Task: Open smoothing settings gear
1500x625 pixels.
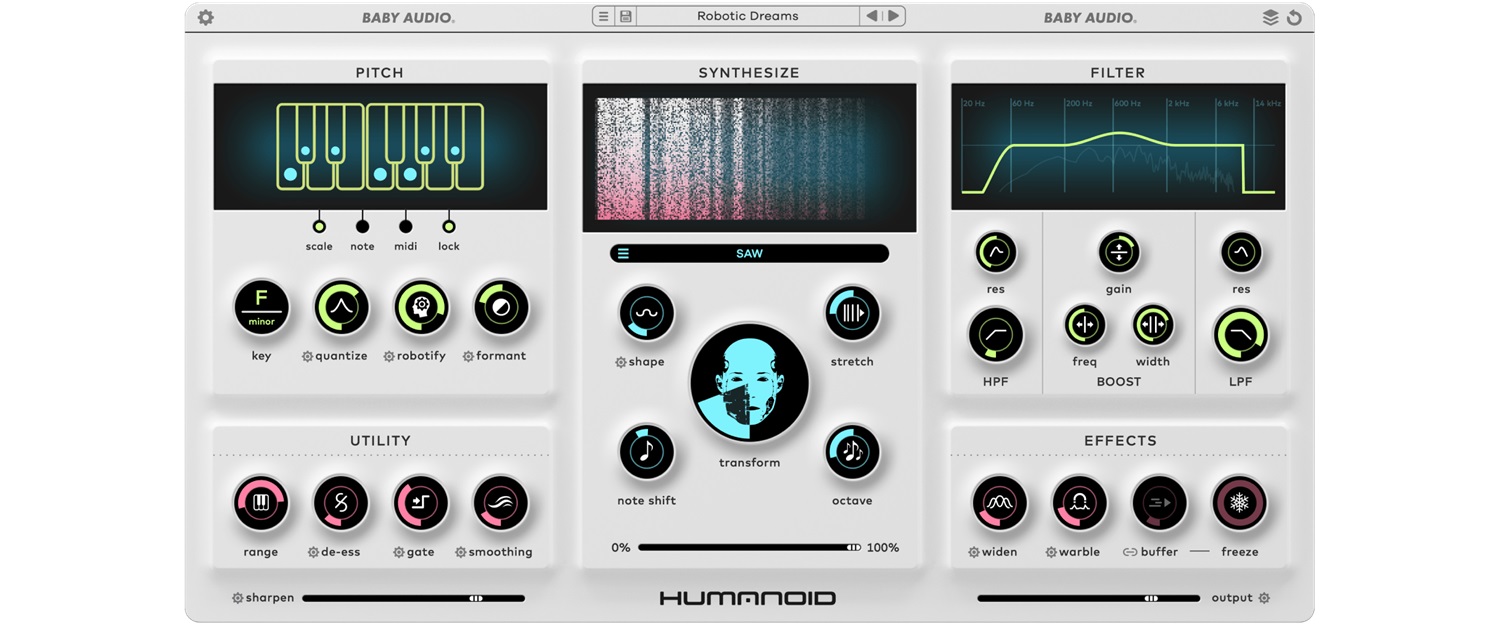Action: [x=461, y=552]
